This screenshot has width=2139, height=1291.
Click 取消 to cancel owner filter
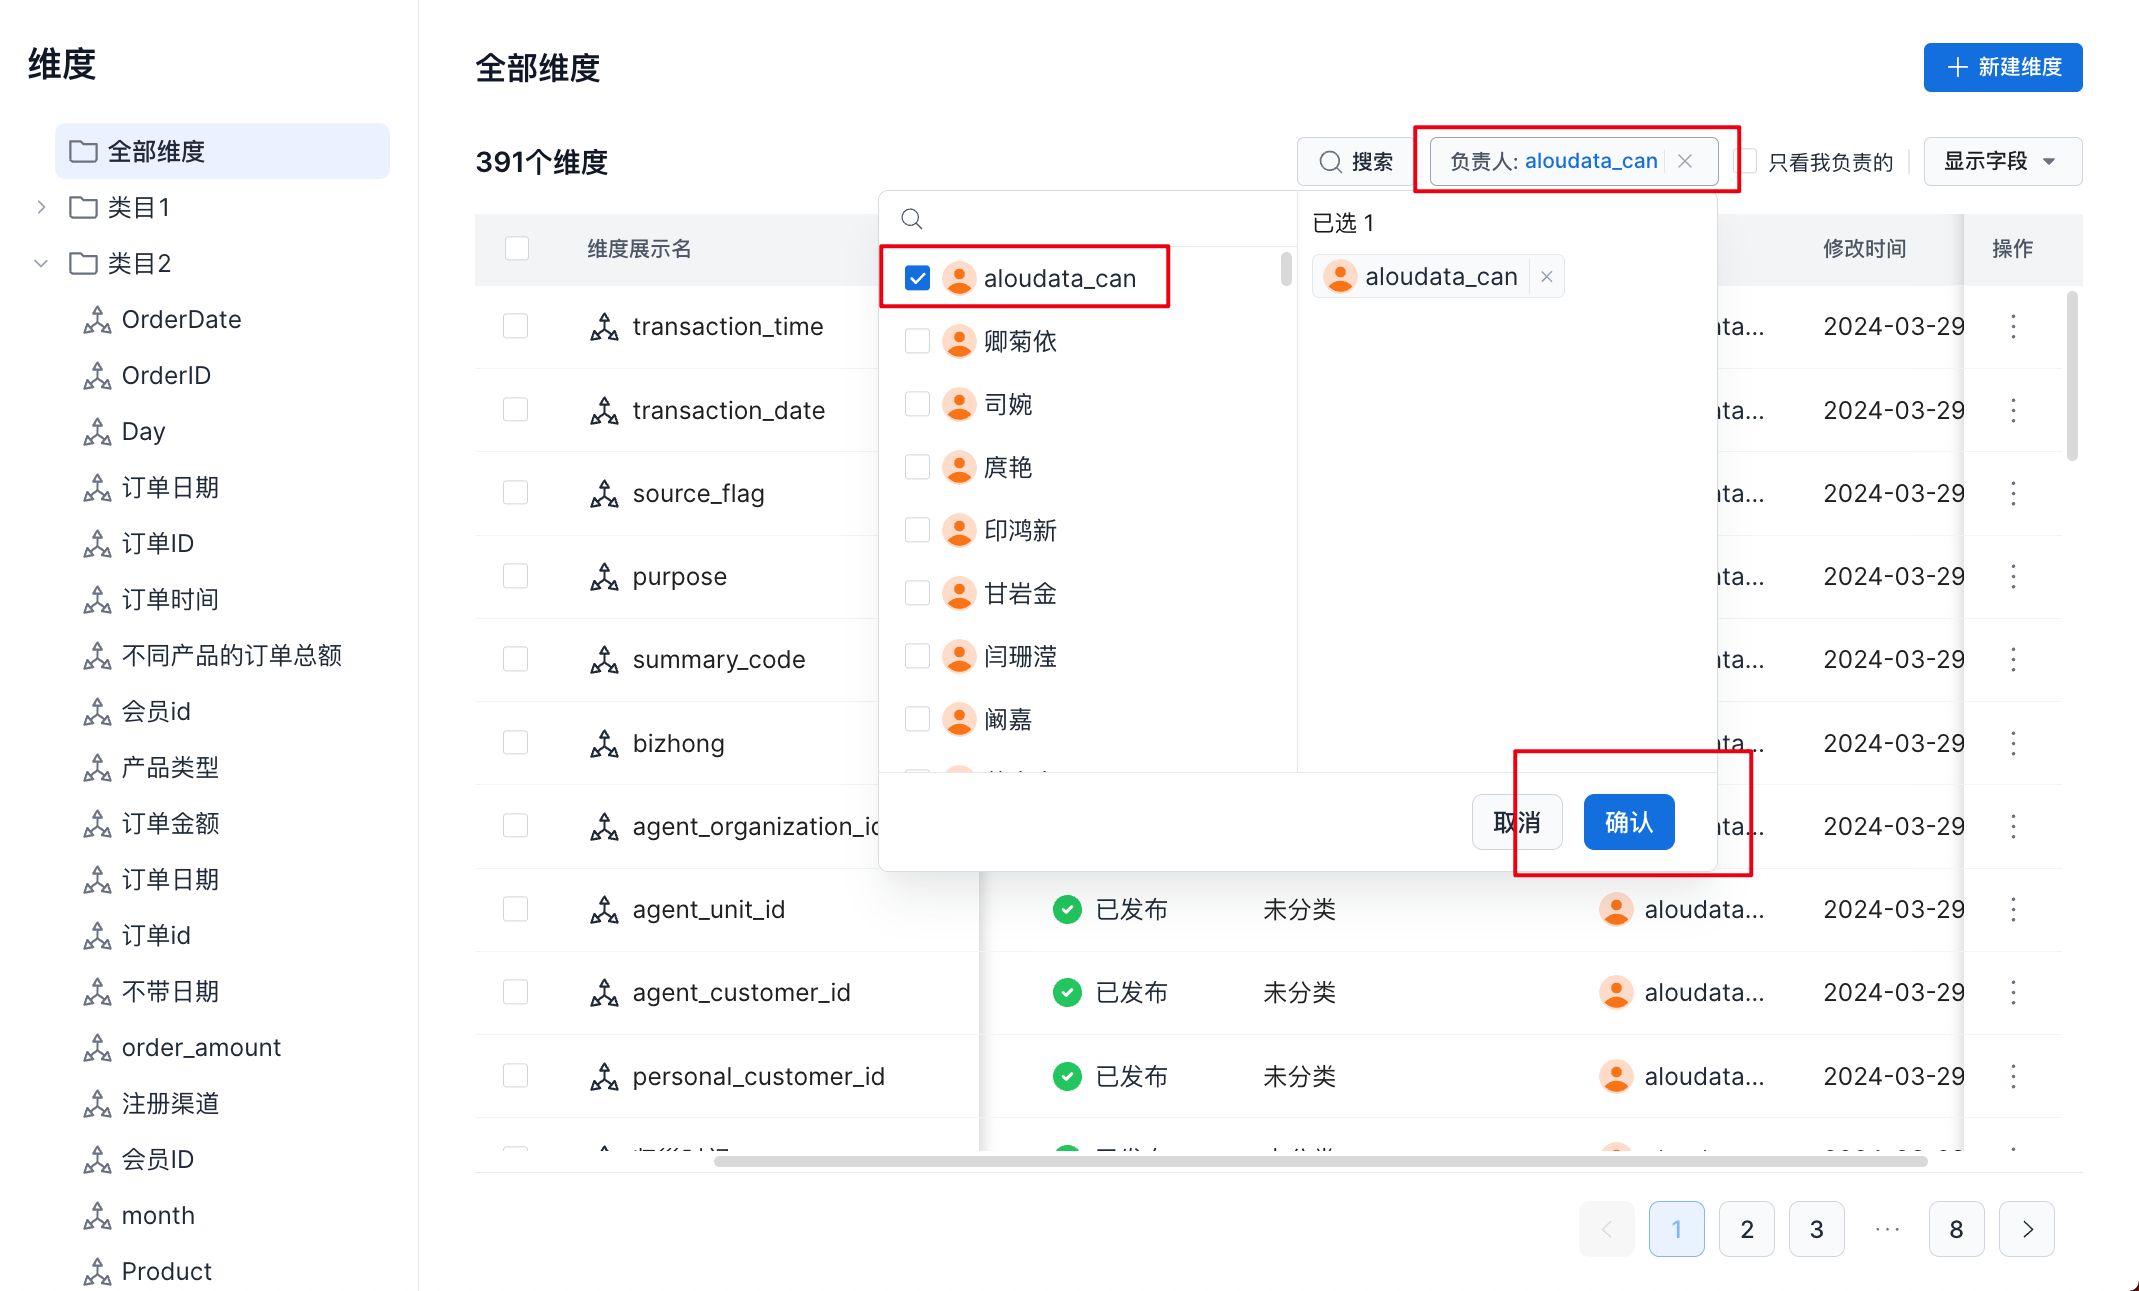point(1517,822)
